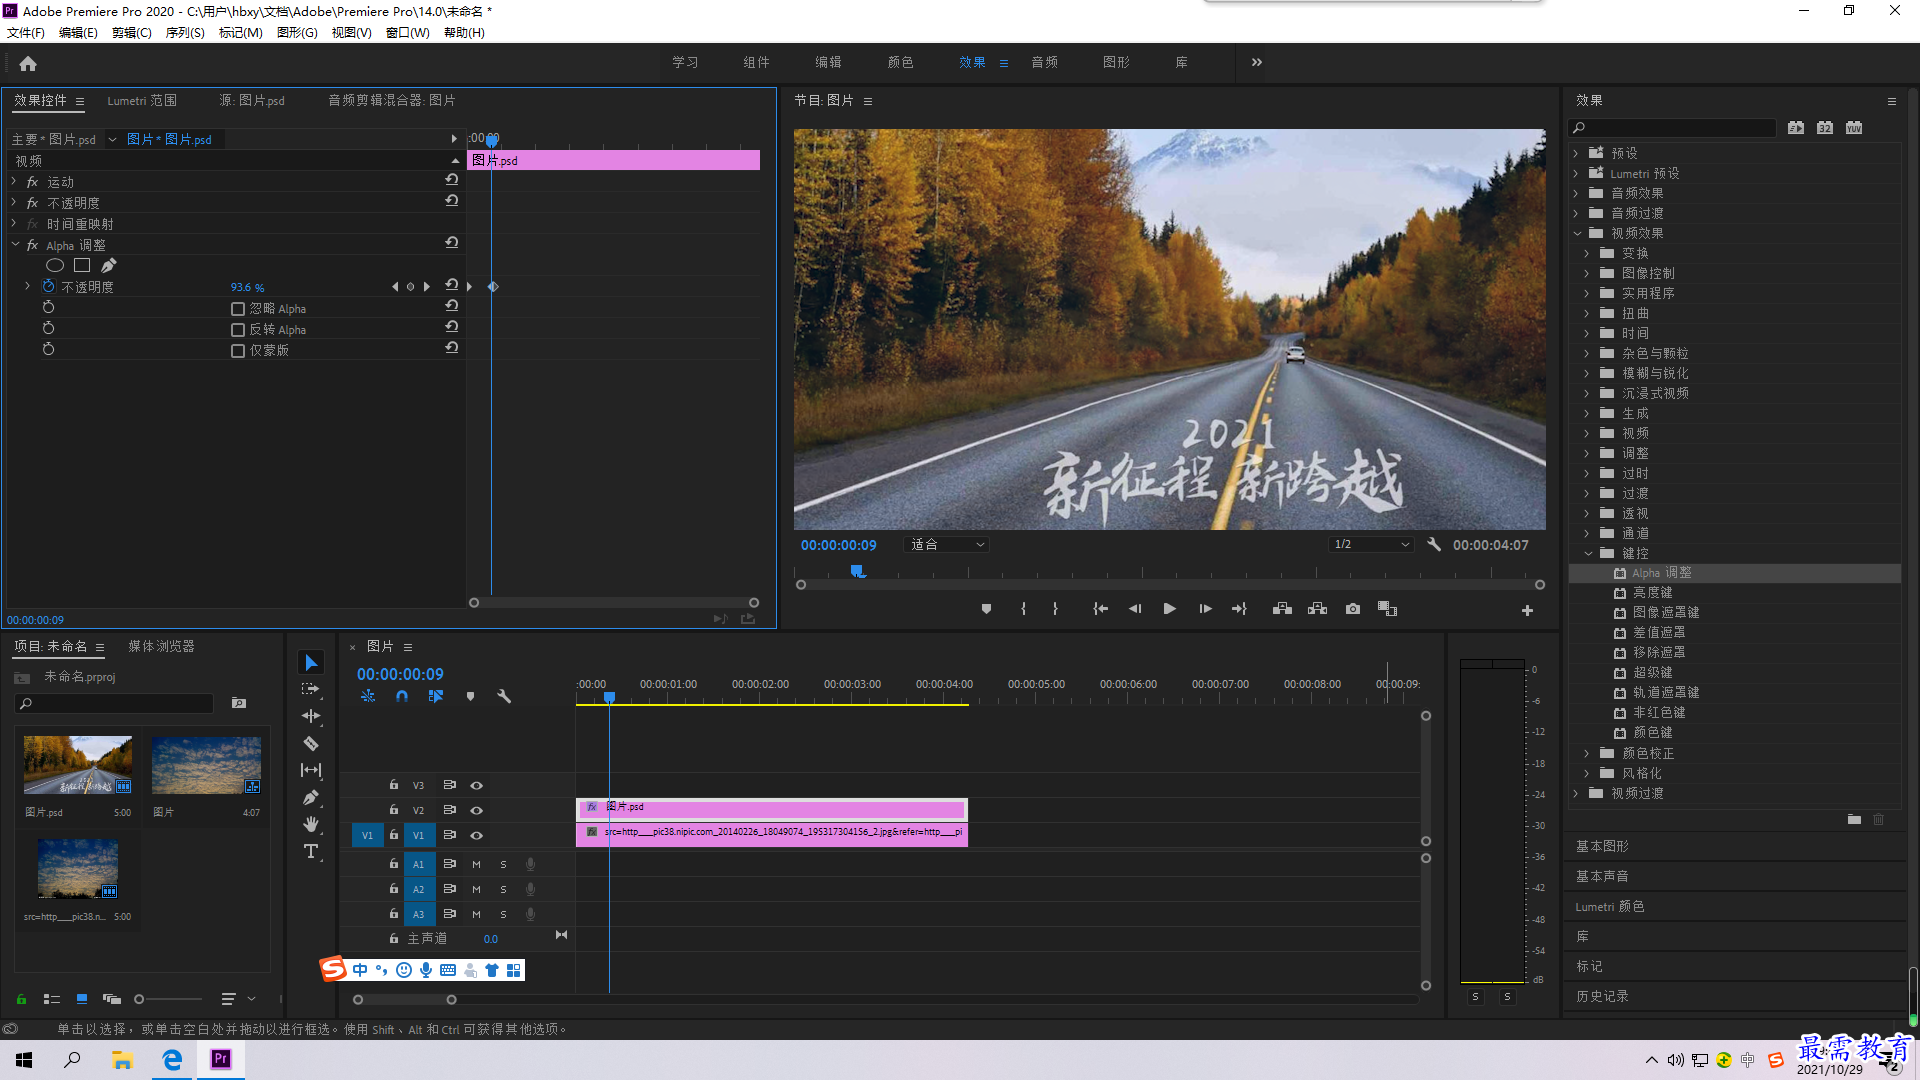Toggle 仅蒙版 checkbox
The width and height of the screenshot is (1920, 1080).
[238, 351]
